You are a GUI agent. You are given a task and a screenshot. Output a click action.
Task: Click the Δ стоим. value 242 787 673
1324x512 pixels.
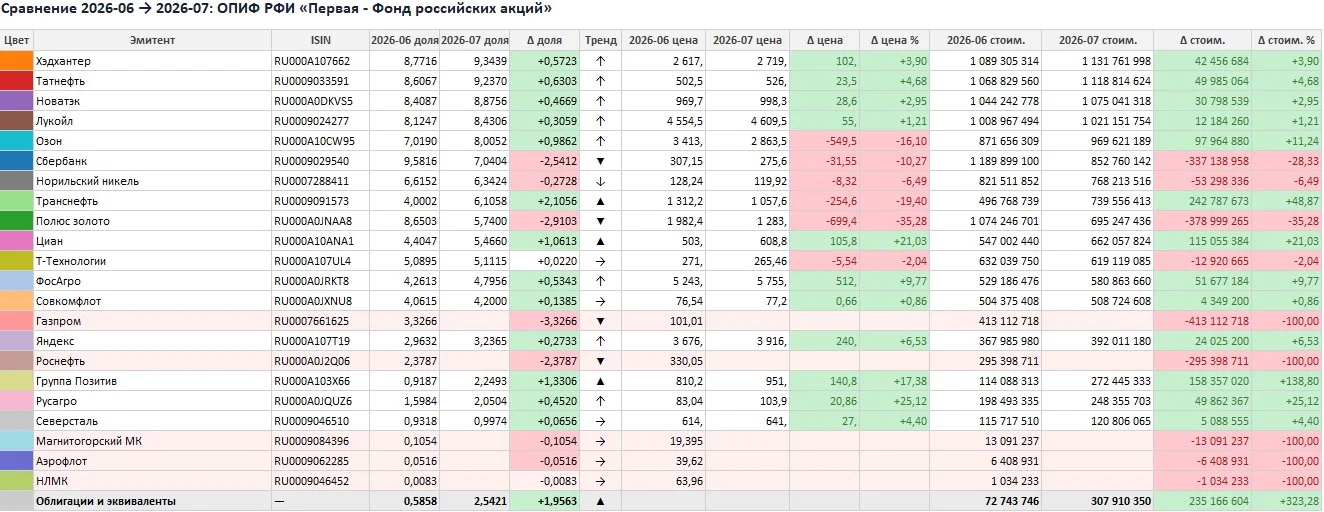point(1213,201)
